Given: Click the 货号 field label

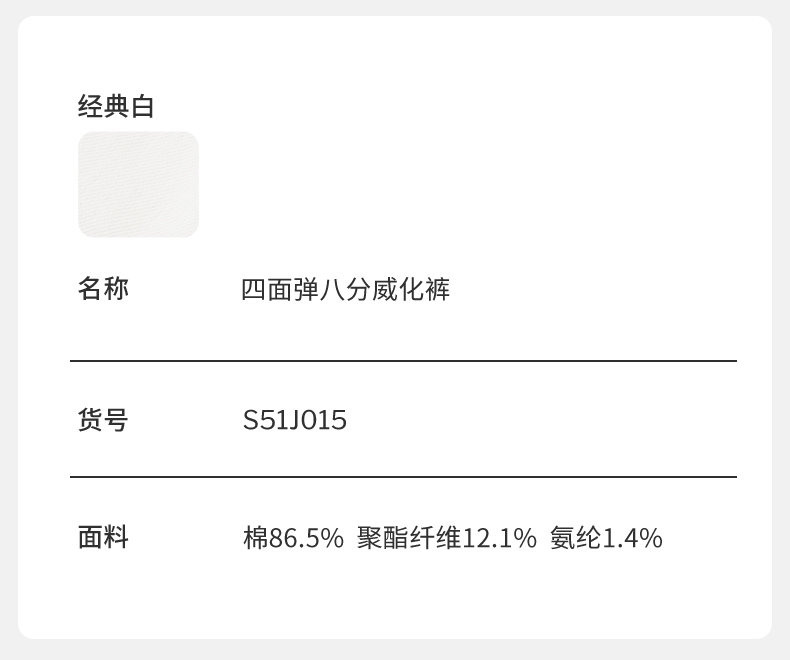Looking at the screenshot, I should 103,419.
